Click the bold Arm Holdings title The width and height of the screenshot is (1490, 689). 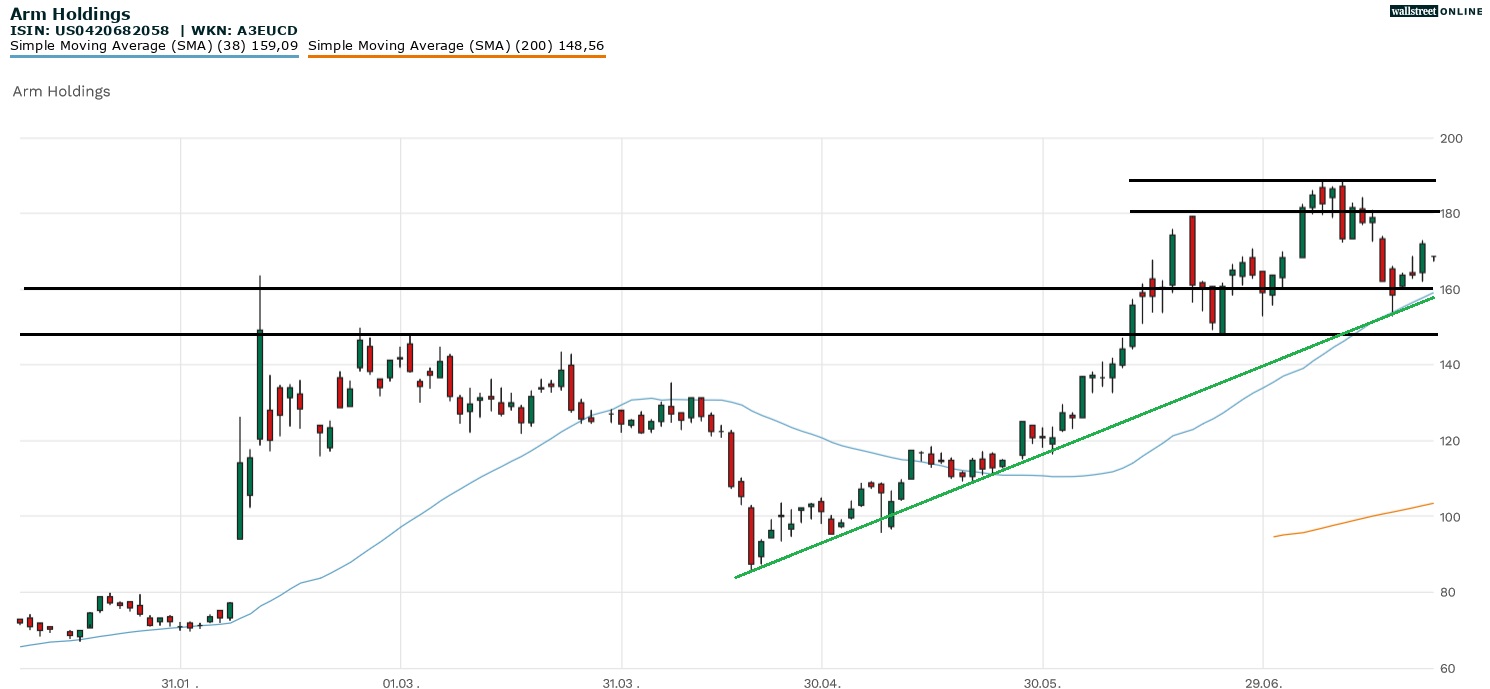(x=70, y=14)
